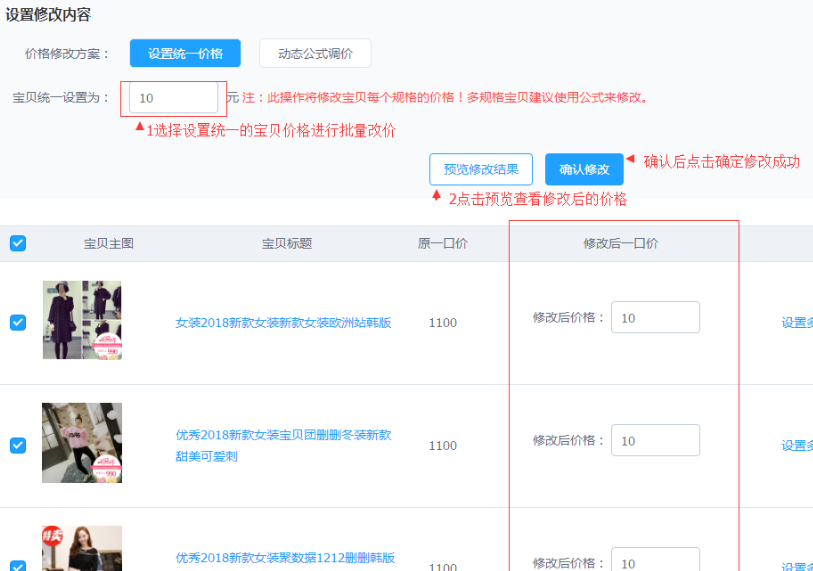Toggle checkbox for the 优秀2018新款女装聚数据1212 product row
The image size is (813, 571).
tap(18, 565)
